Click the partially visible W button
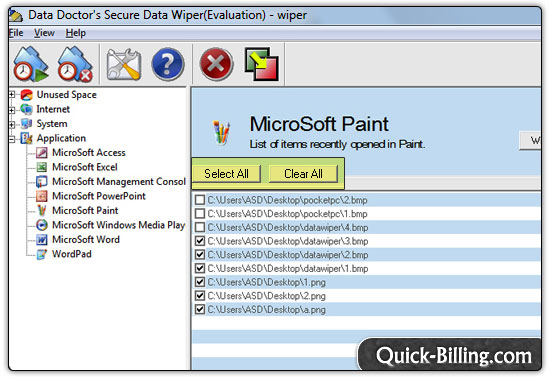This screenshot has height=377, width=550. pyautogui.click(x=530, y=141)
